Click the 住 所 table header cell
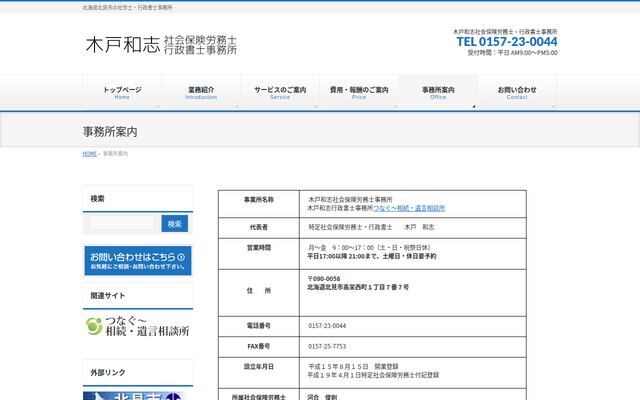Screen dimensions: 640x400 click(x=259, y=293)
